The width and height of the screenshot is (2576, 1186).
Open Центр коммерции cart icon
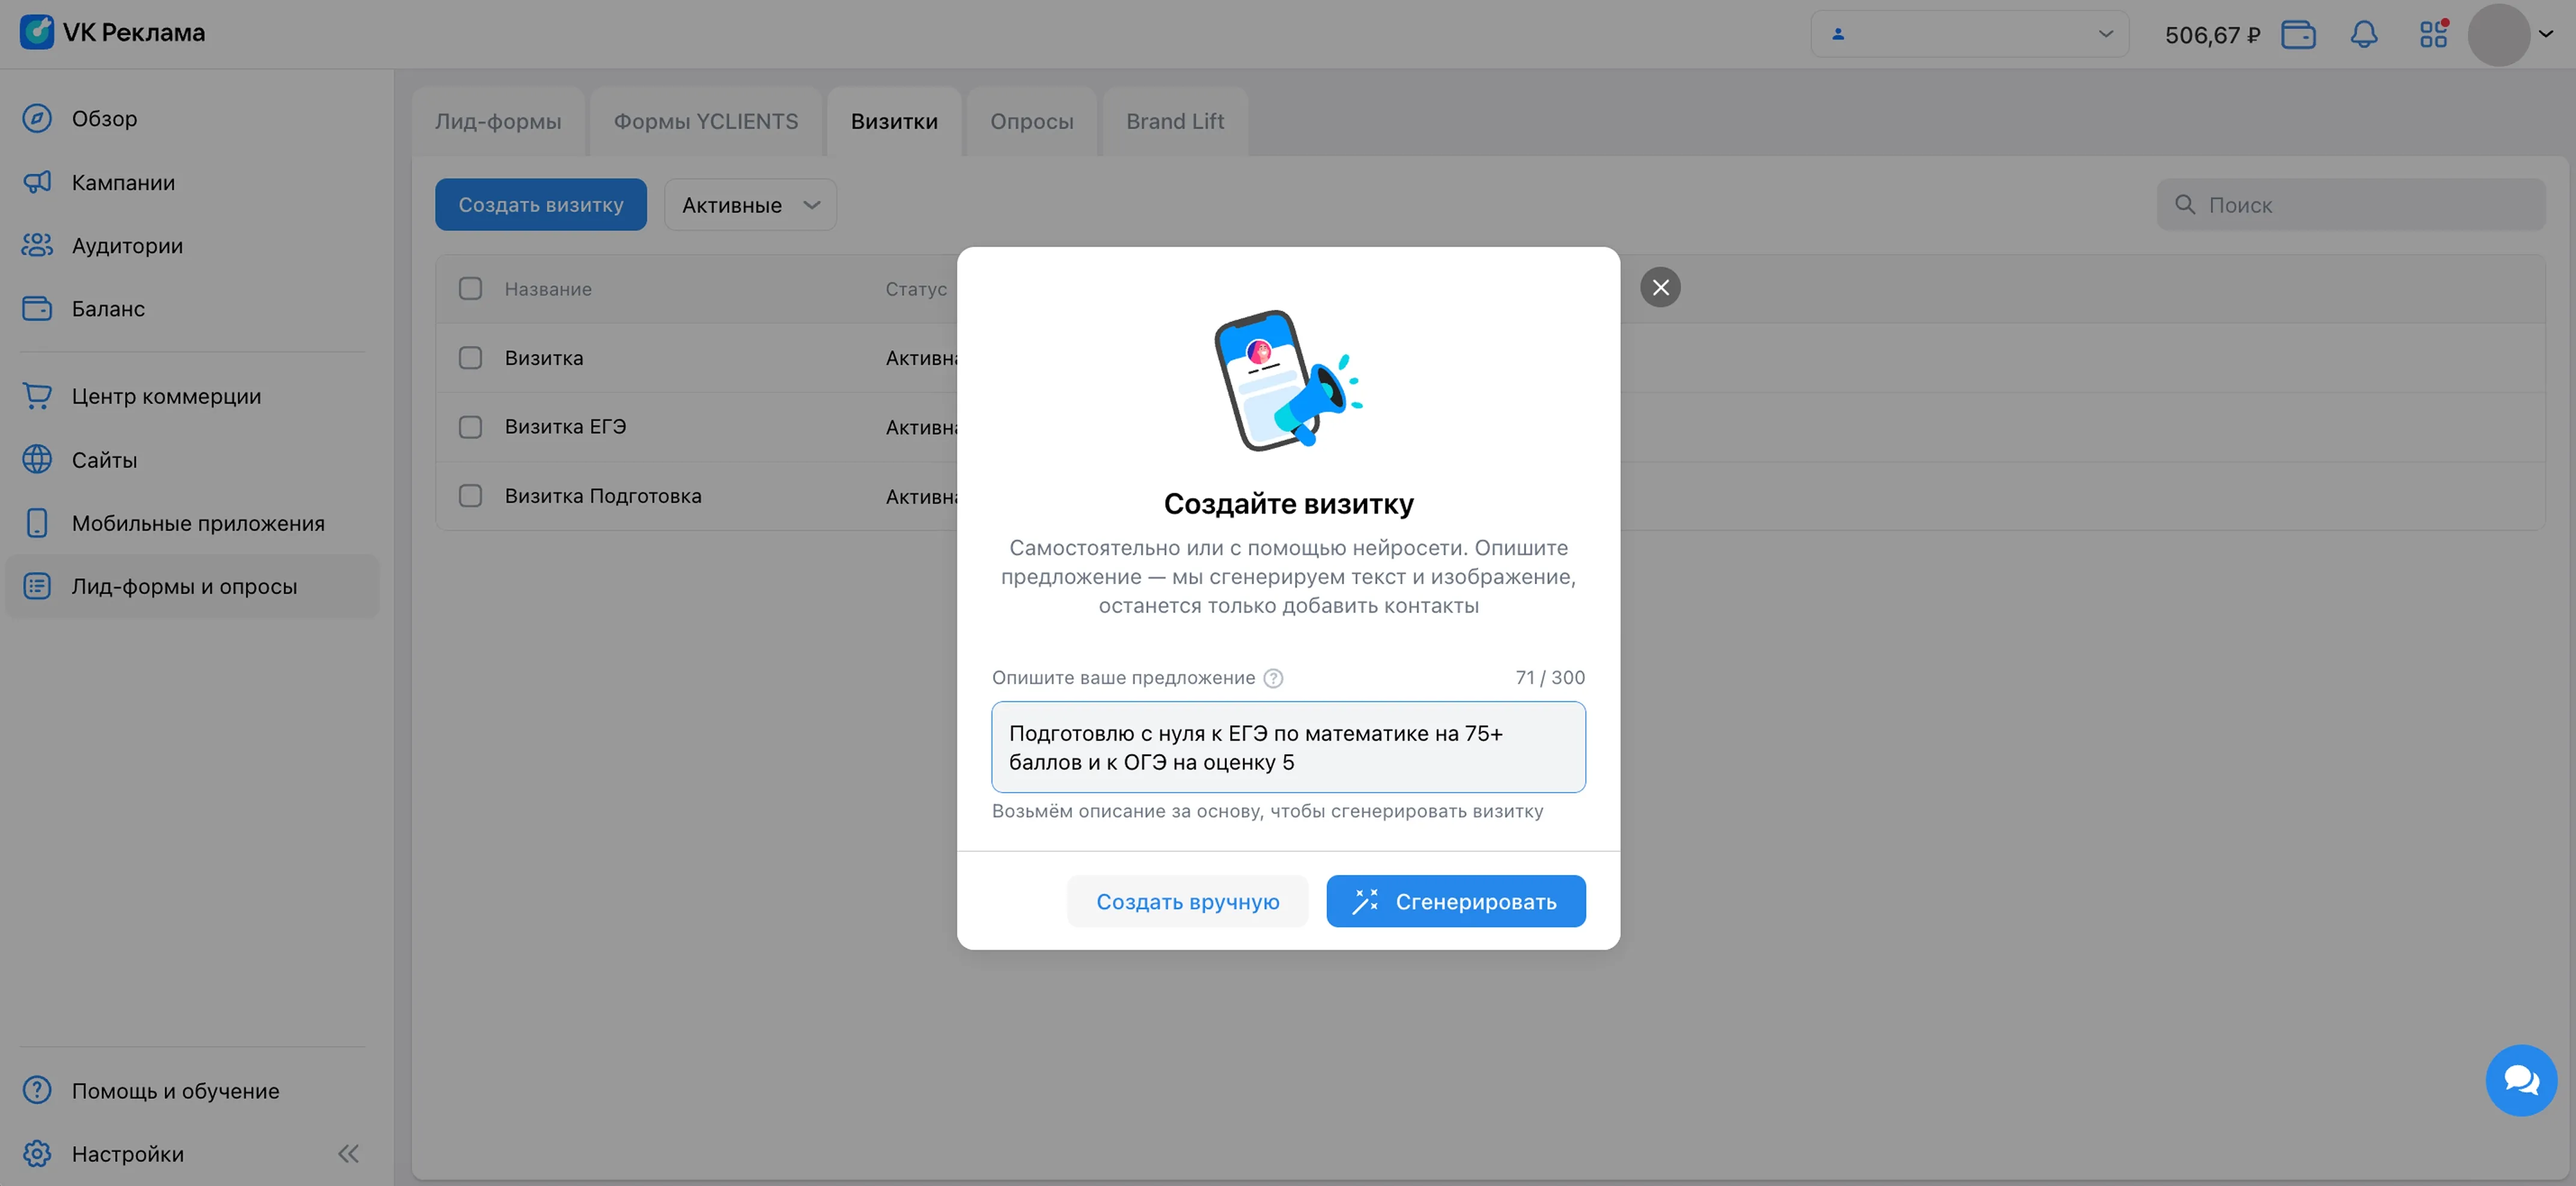point(37,396)
